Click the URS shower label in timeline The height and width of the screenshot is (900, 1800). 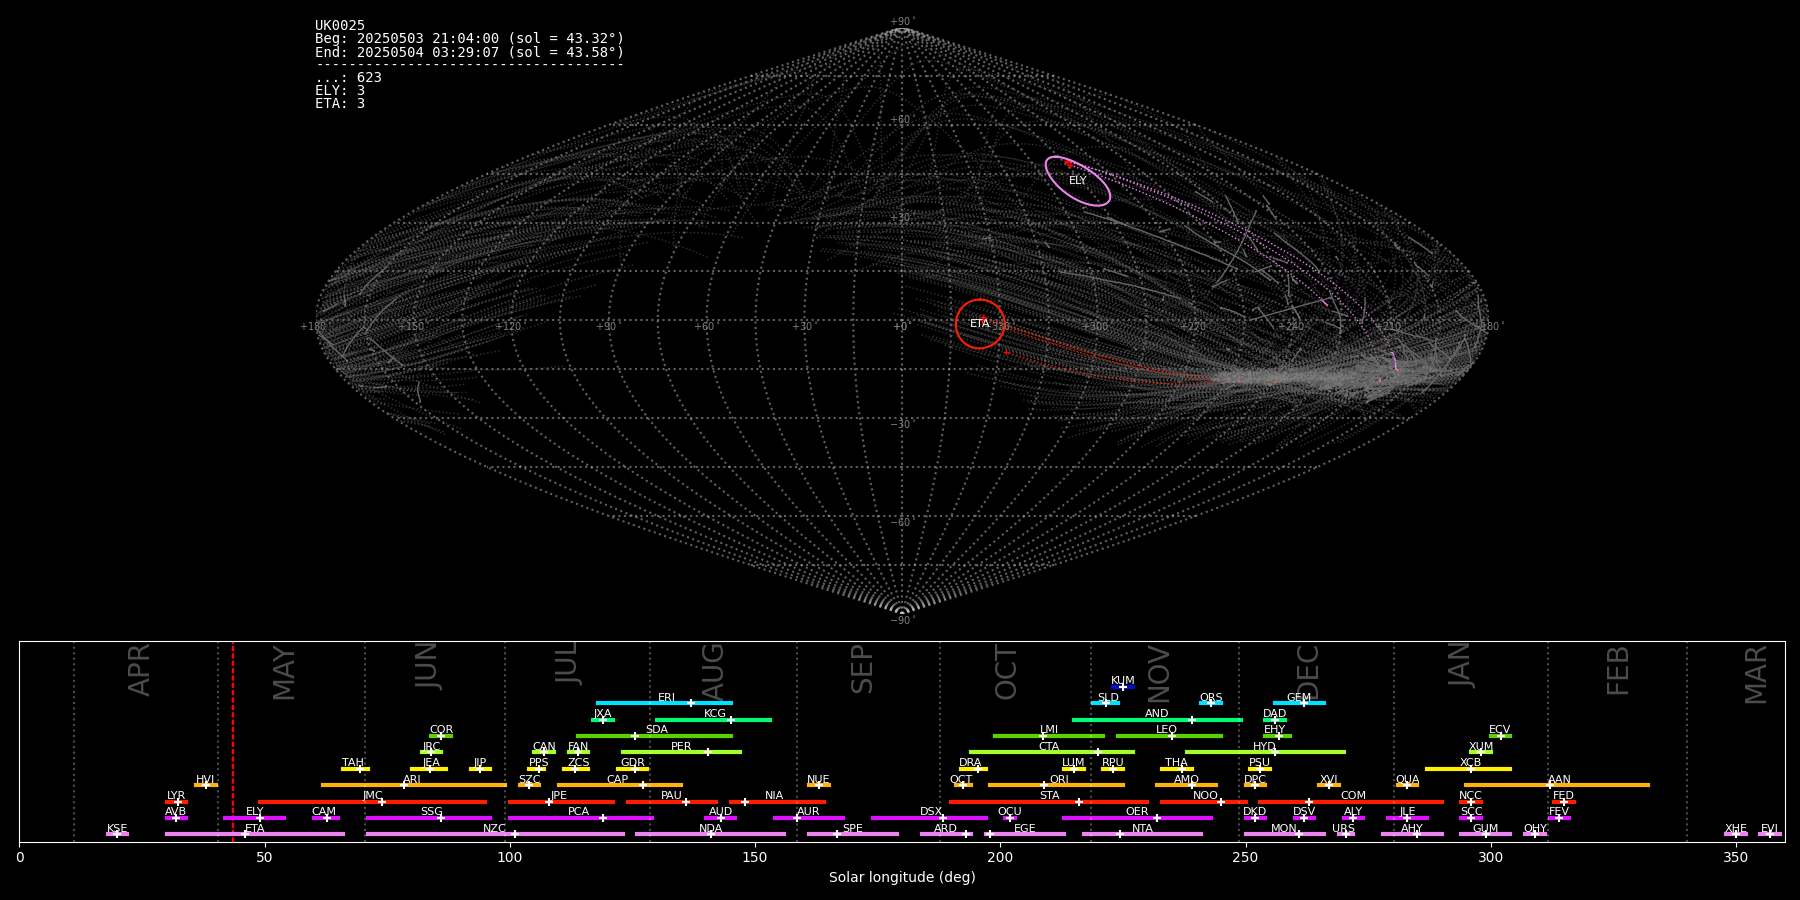(1343, 829)
